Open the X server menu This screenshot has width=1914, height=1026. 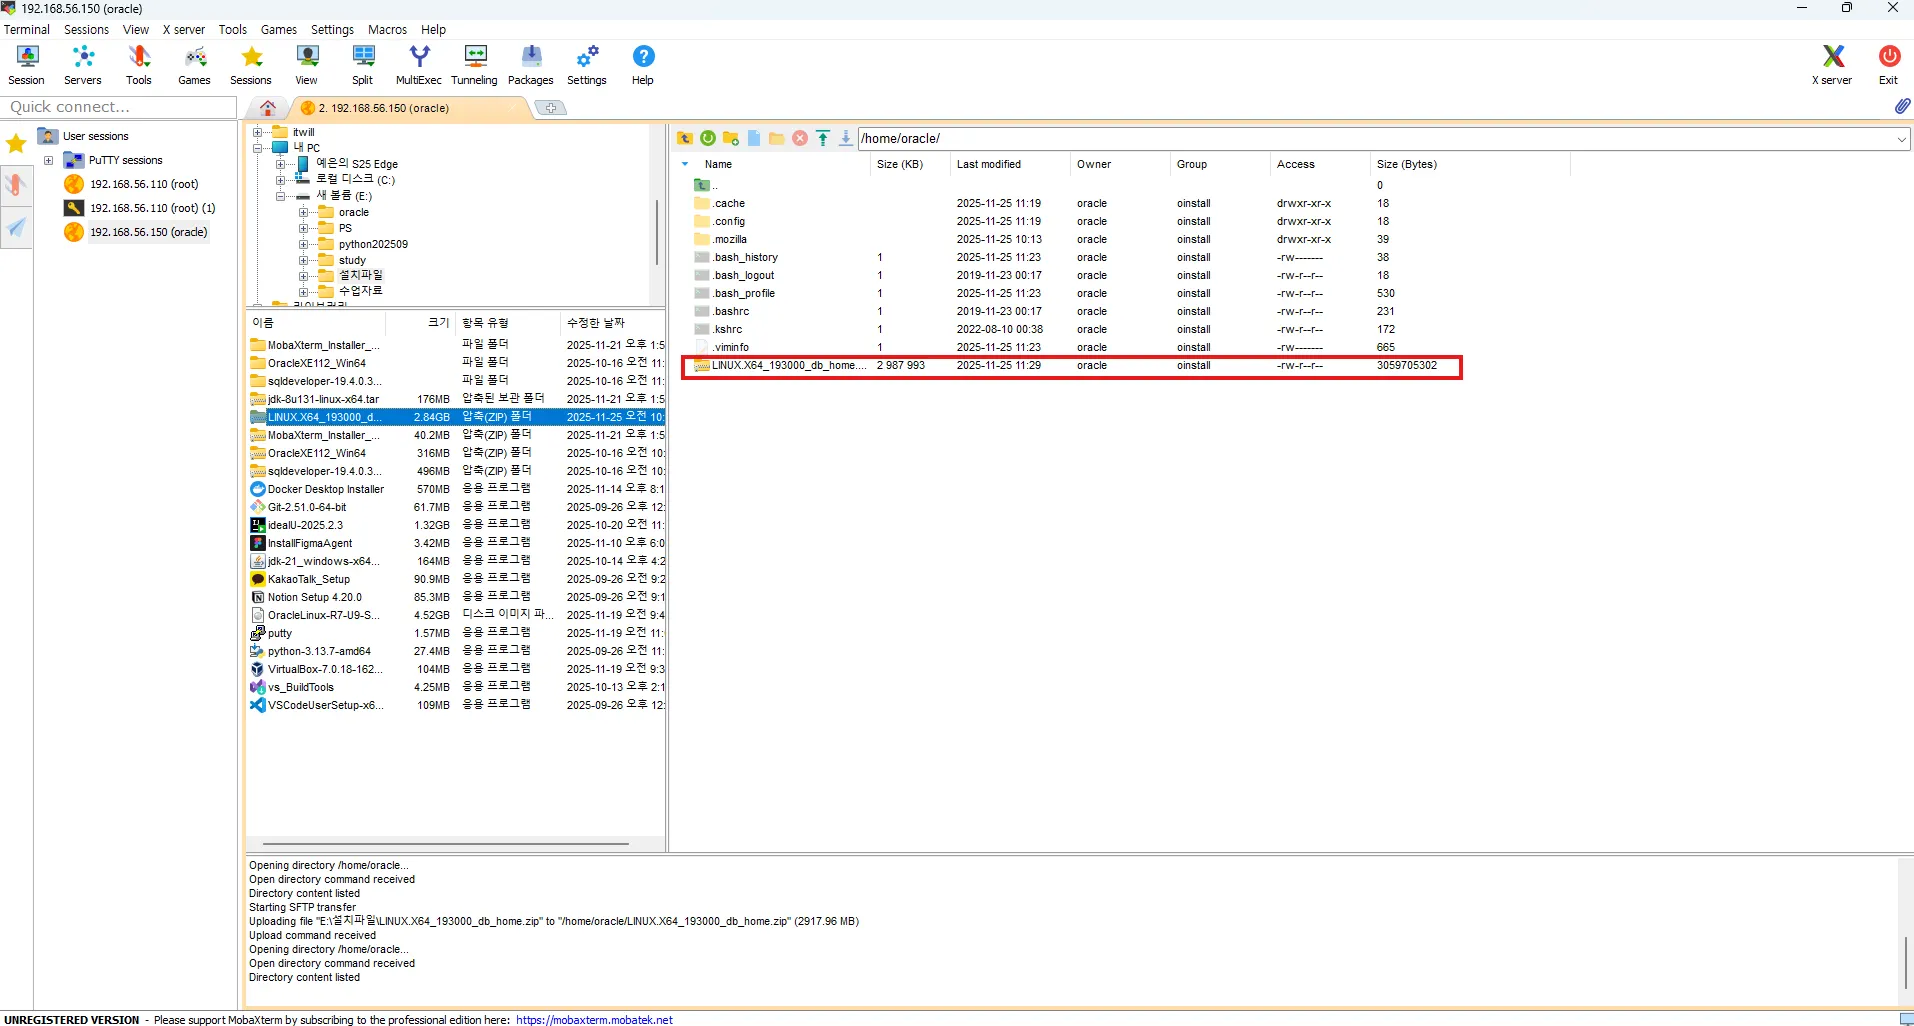184,30
